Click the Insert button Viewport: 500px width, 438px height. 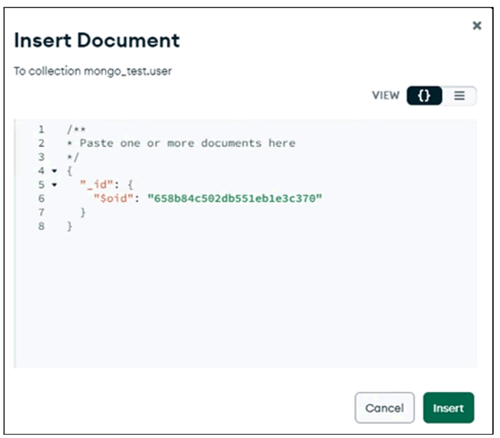pyautogui.click(x=448, y=408)
